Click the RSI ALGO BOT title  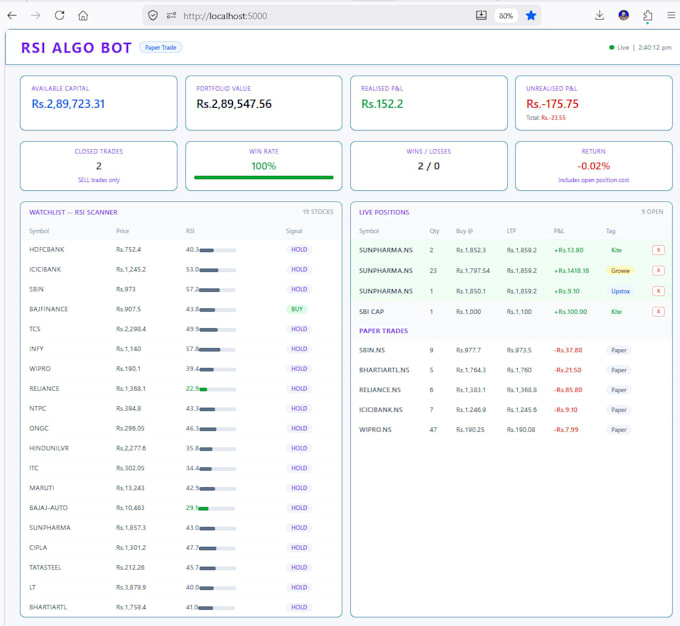(76, 48)
